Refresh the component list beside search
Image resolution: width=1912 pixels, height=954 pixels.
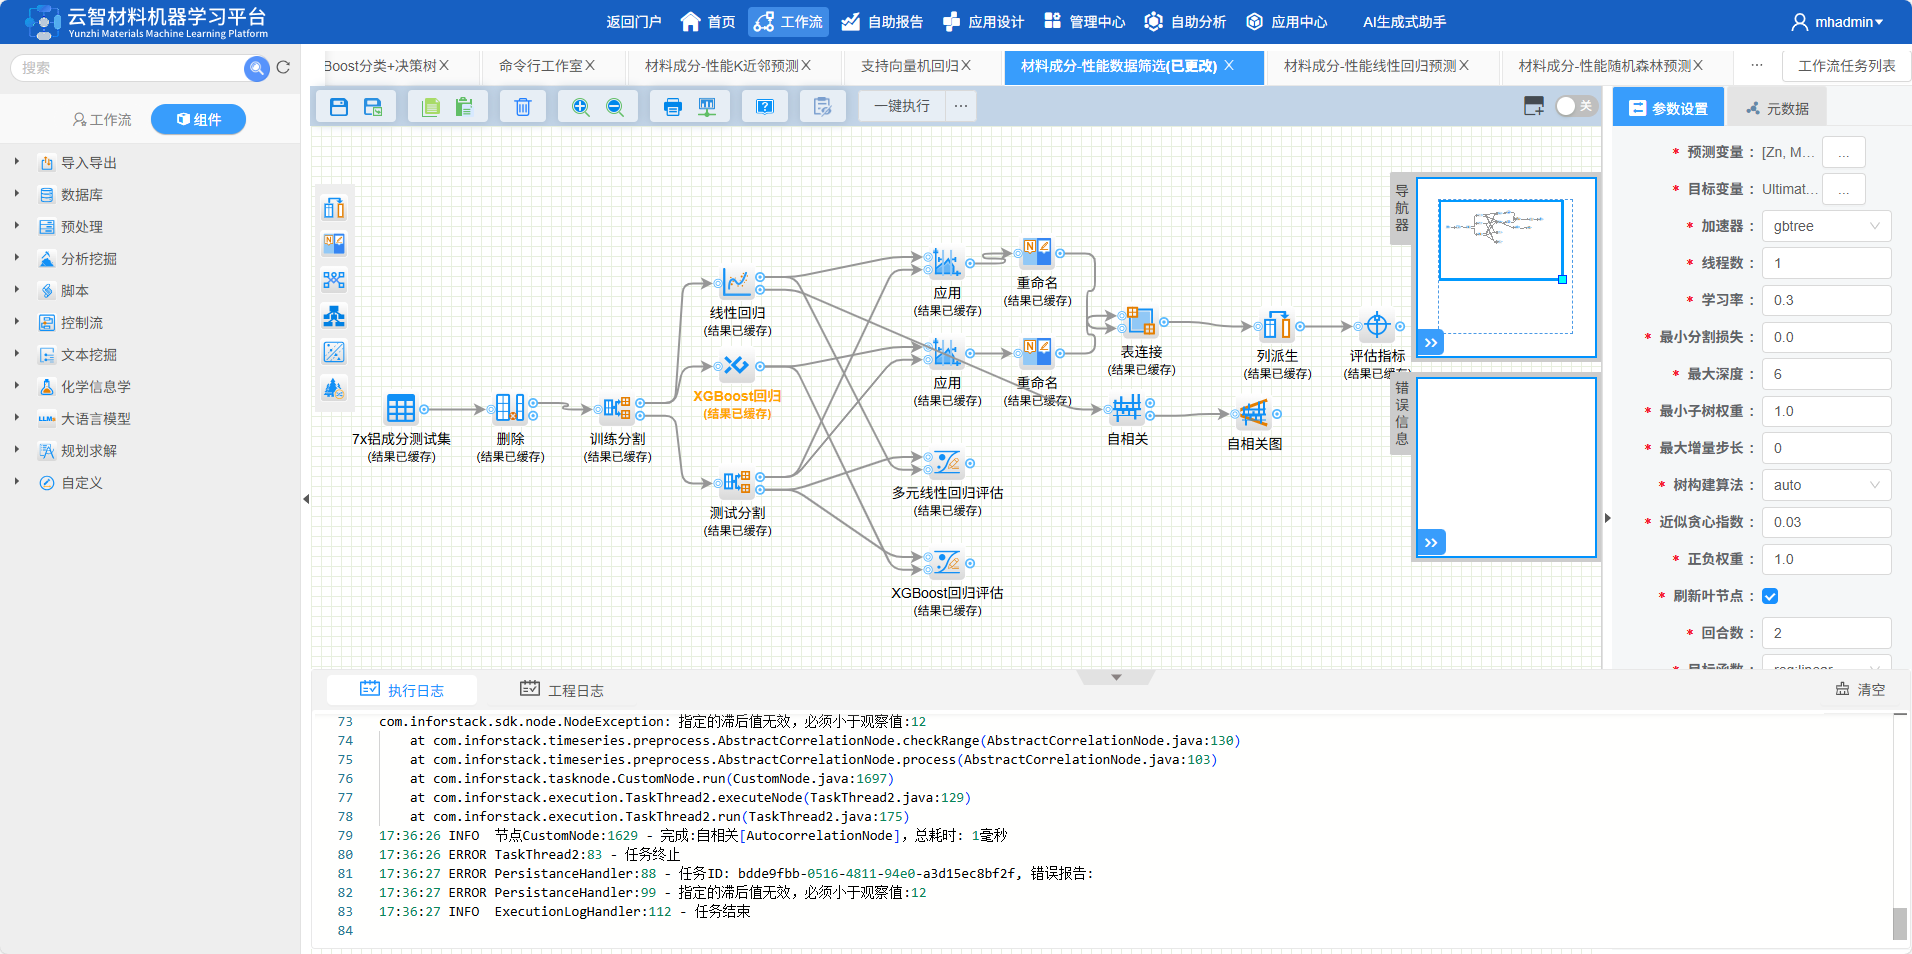coord(283,68)
